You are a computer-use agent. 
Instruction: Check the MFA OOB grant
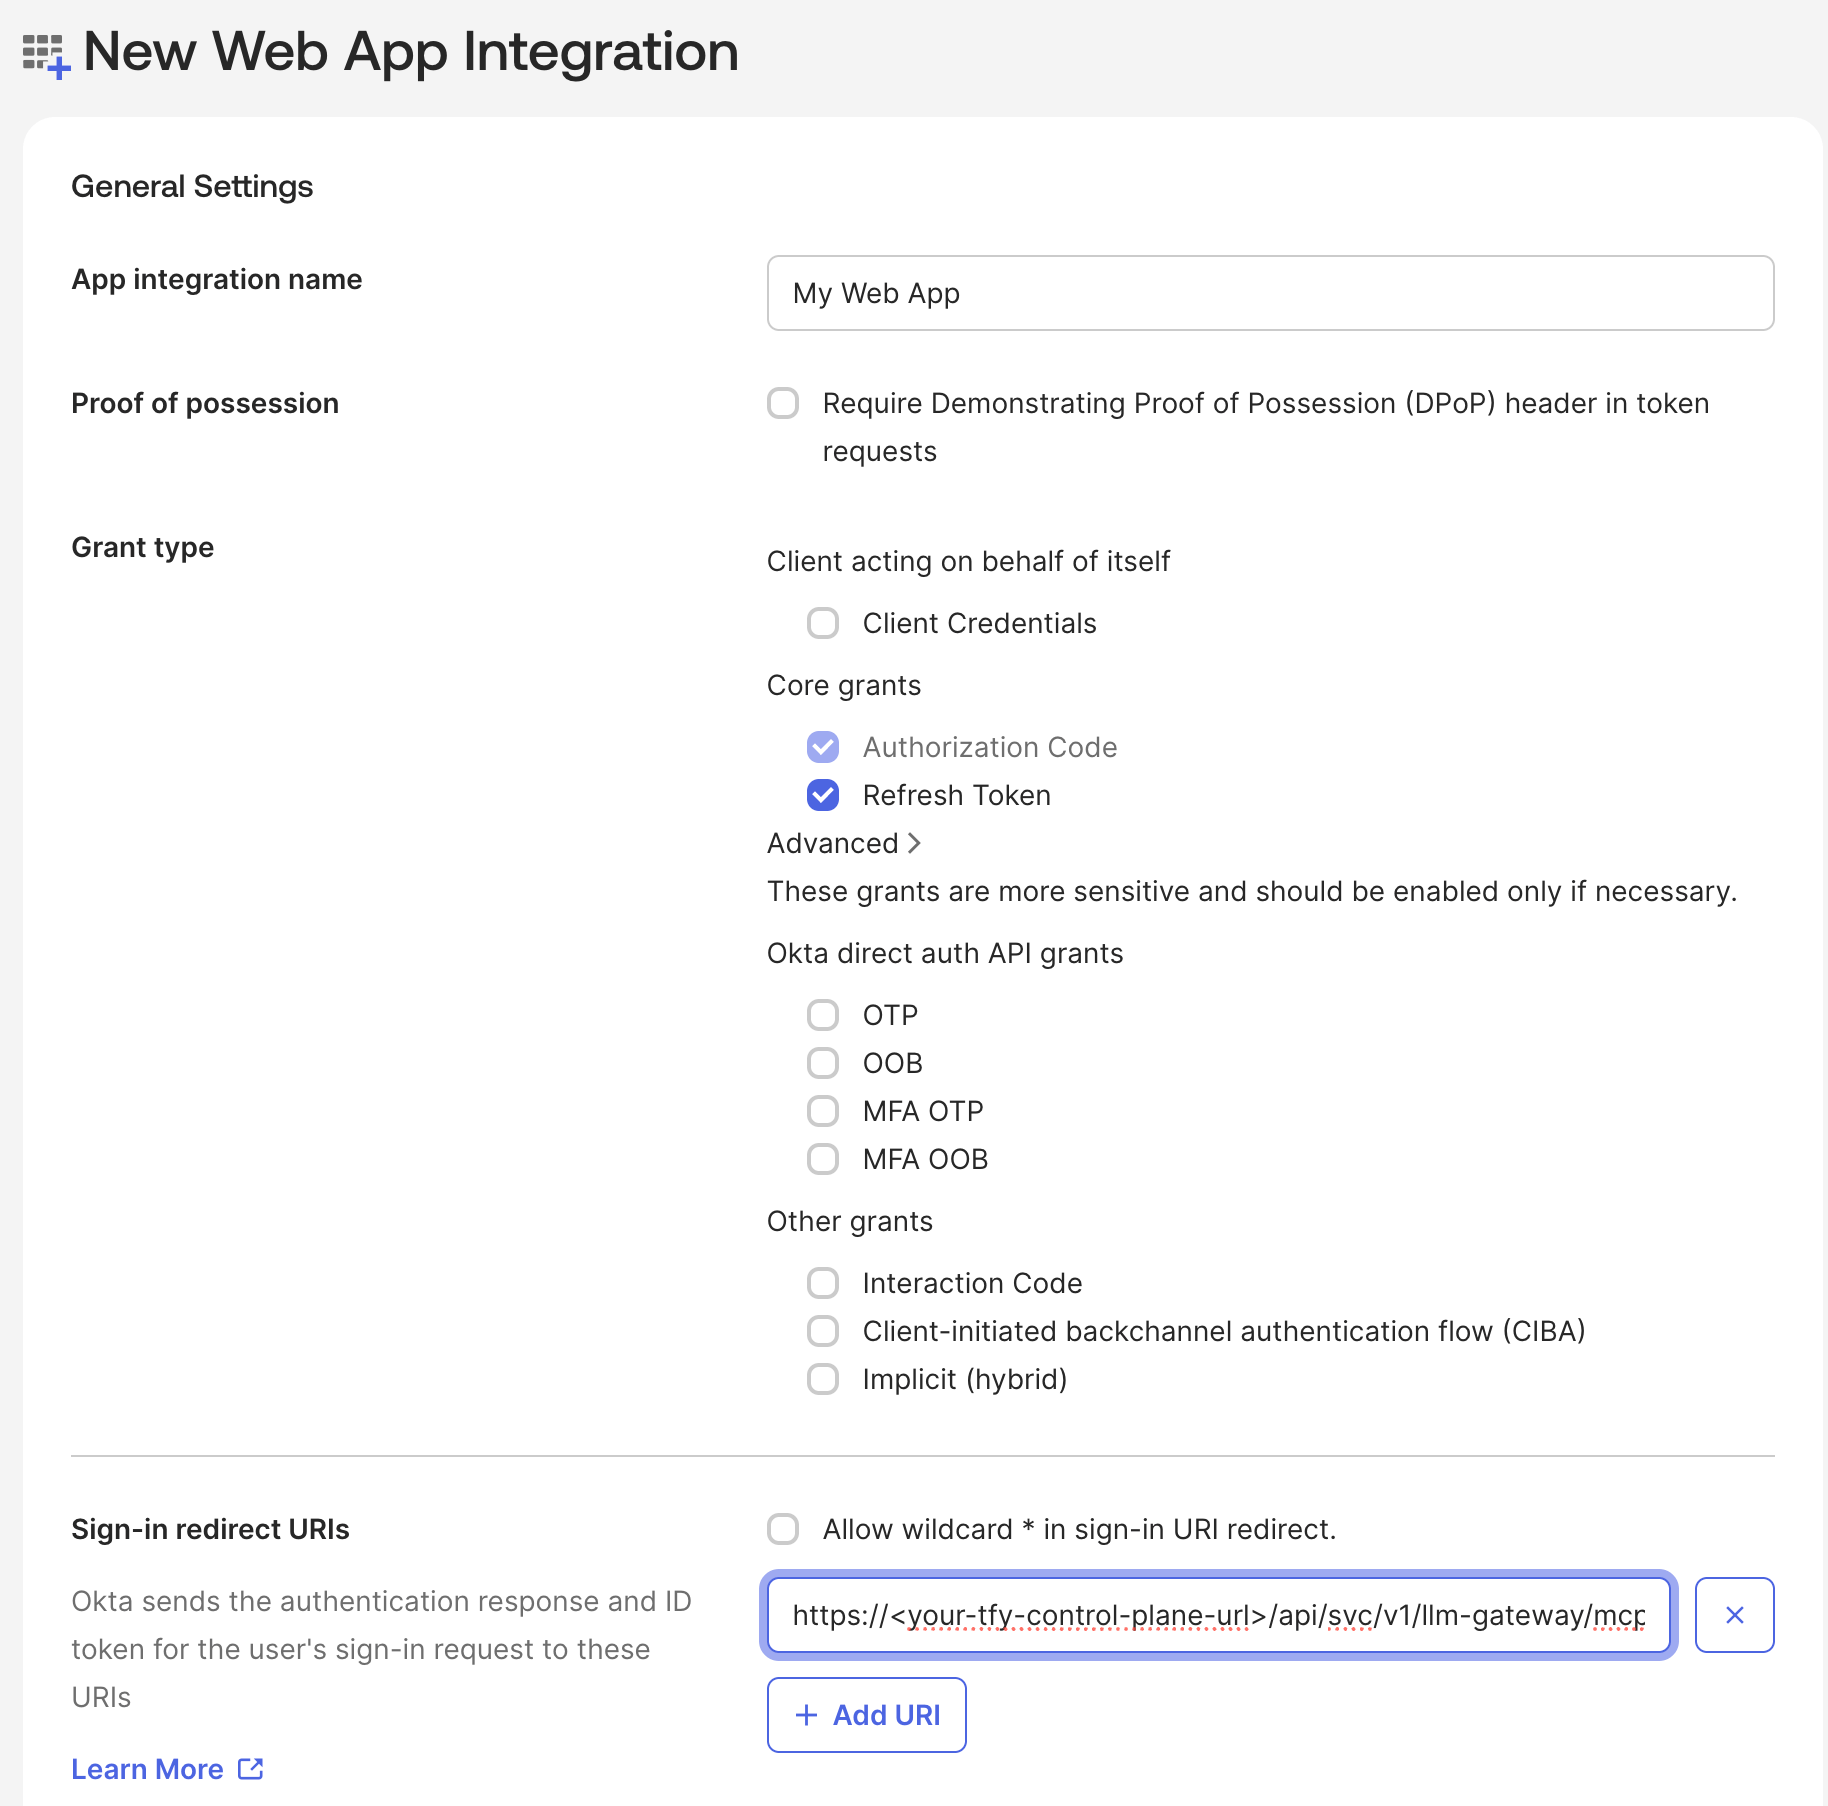tap(823, 1159)
